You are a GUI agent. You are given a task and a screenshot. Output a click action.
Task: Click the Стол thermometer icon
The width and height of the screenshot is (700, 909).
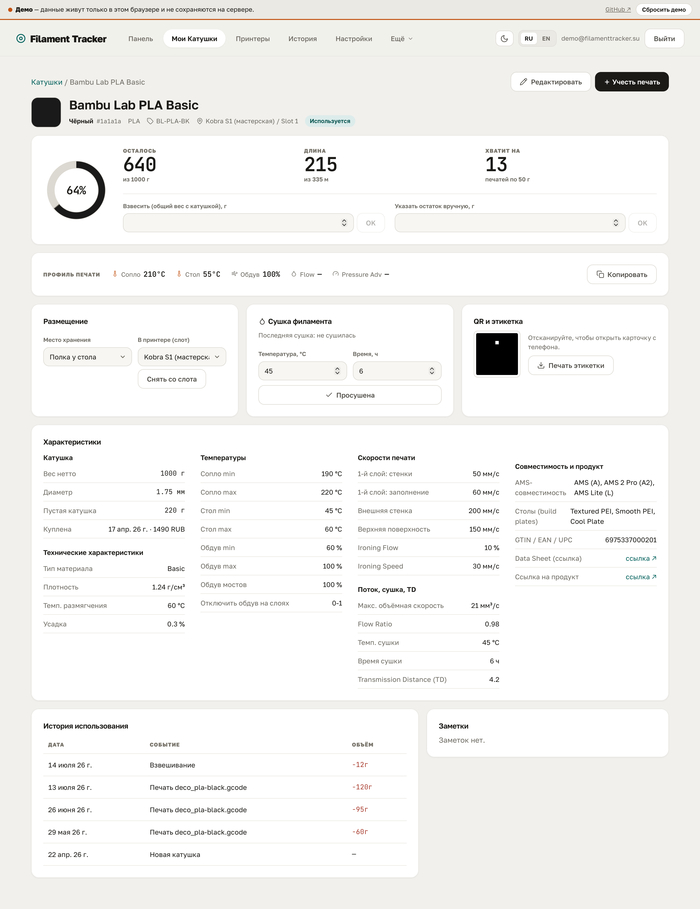coord(179,274)
